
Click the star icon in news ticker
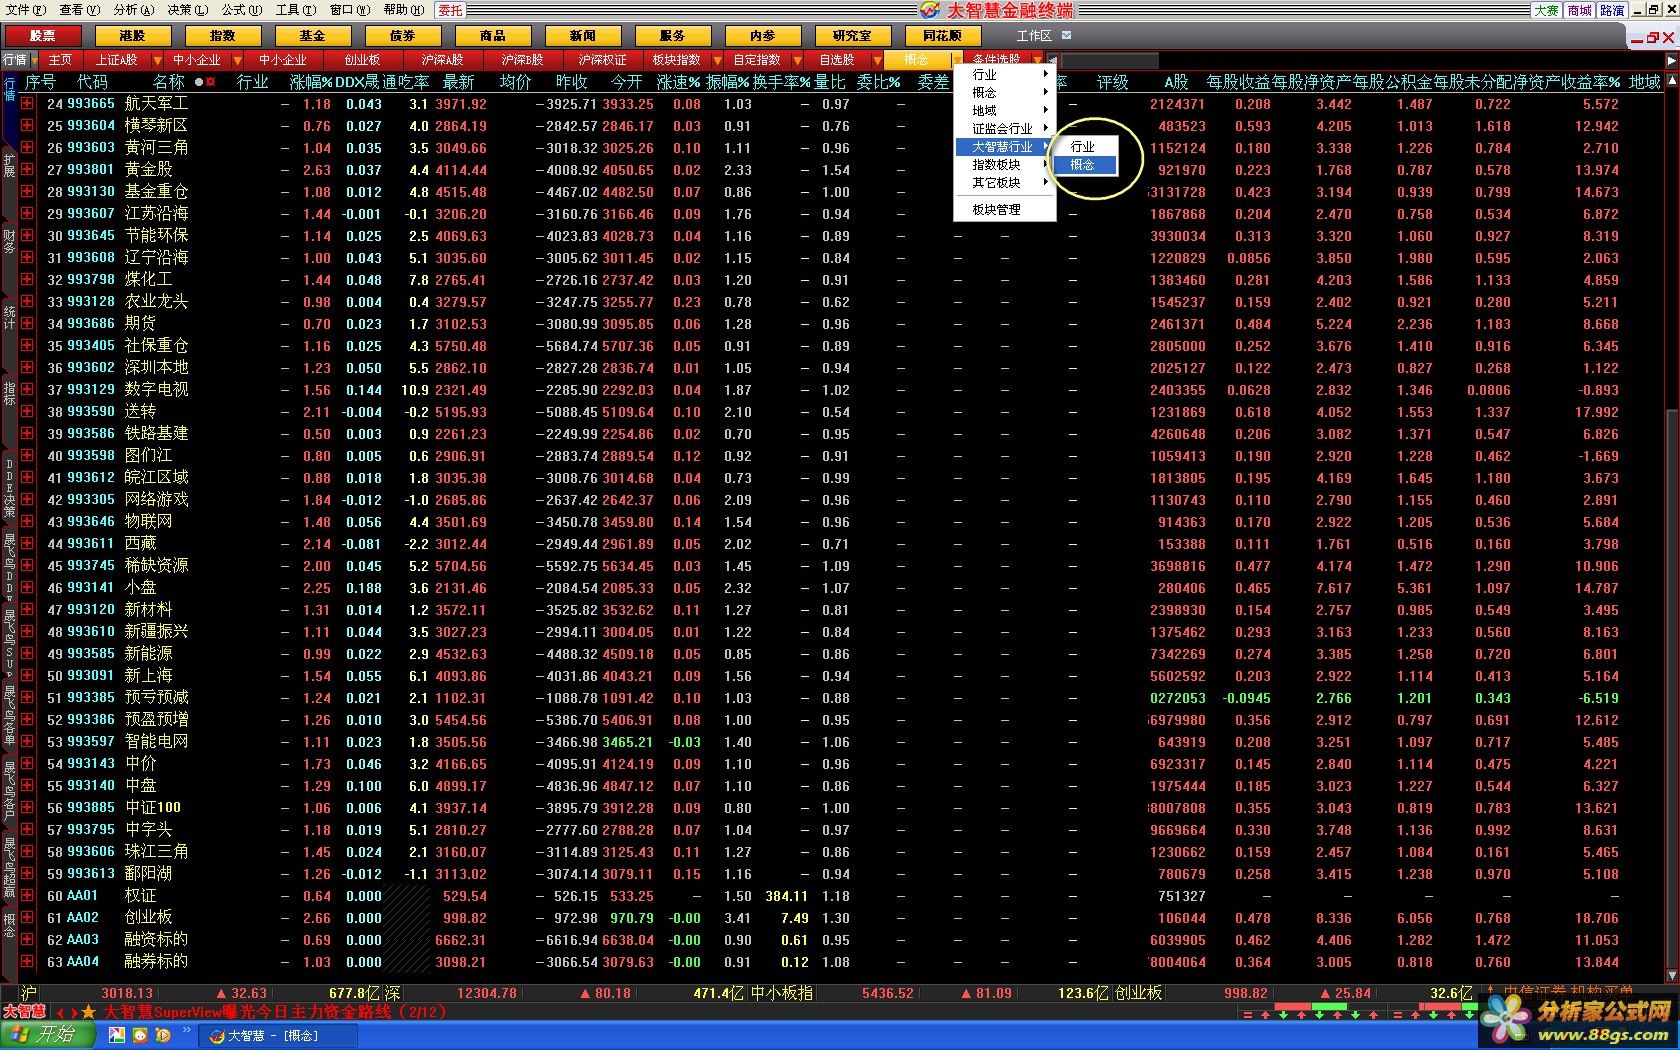pyautogui.click(x=88, y=1012)
